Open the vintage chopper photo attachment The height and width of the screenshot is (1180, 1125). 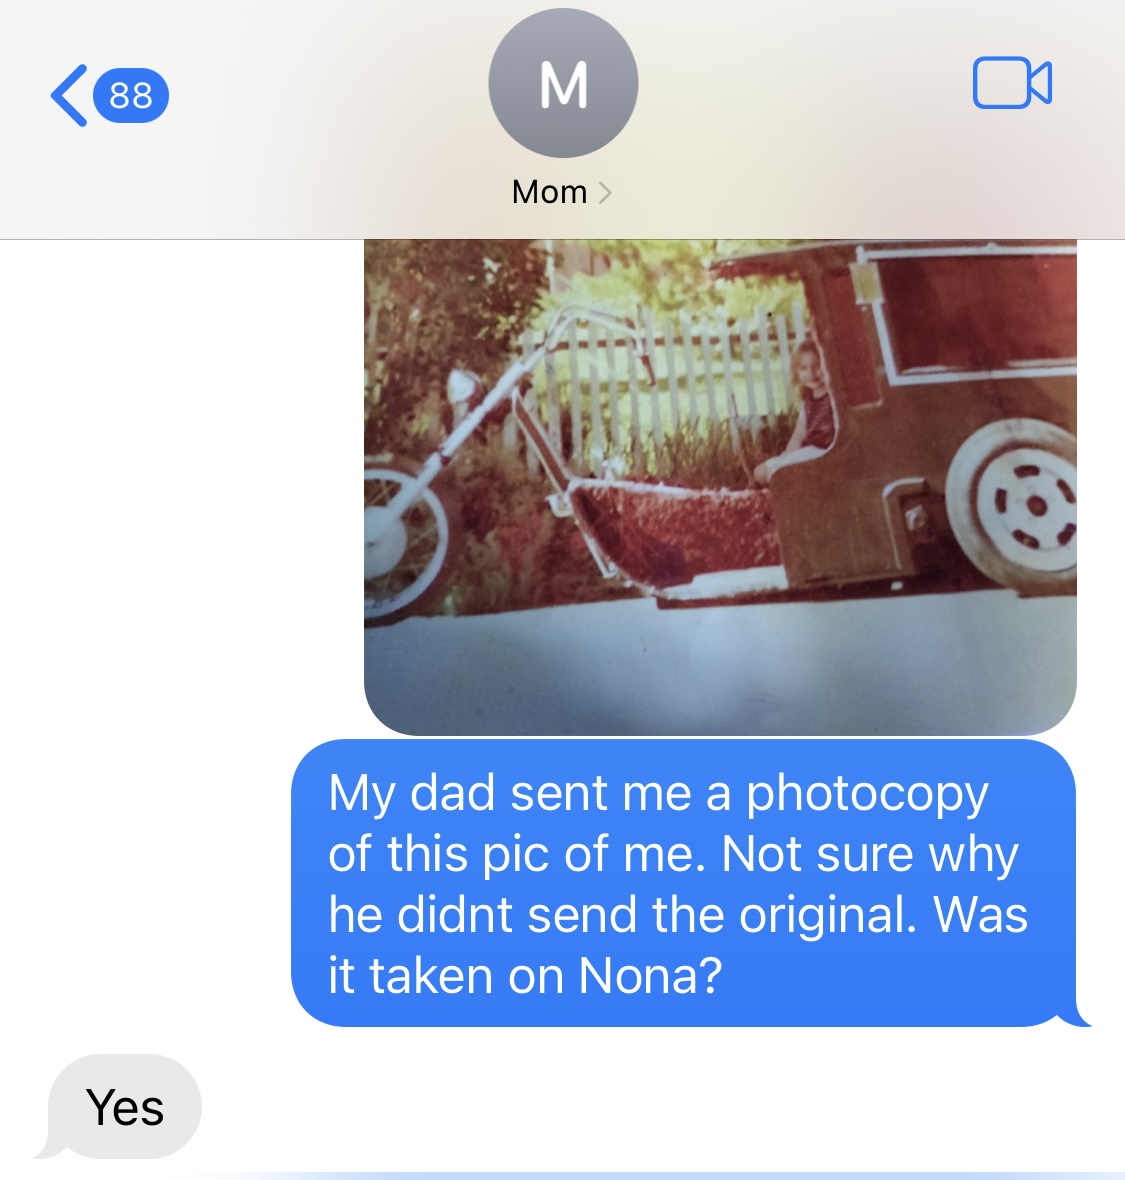(x=720, y=487)
